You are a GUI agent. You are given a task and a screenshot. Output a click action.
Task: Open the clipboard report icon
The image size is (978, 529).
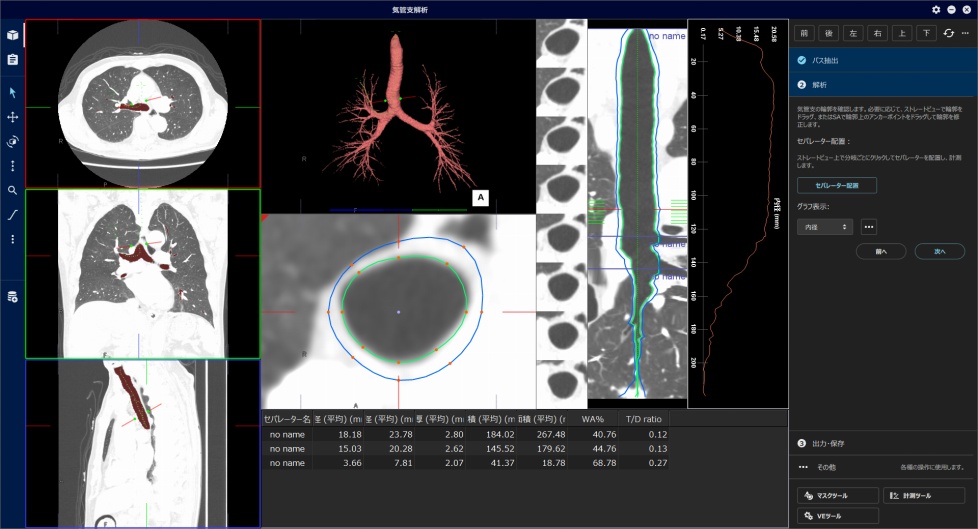click(13, 59)
